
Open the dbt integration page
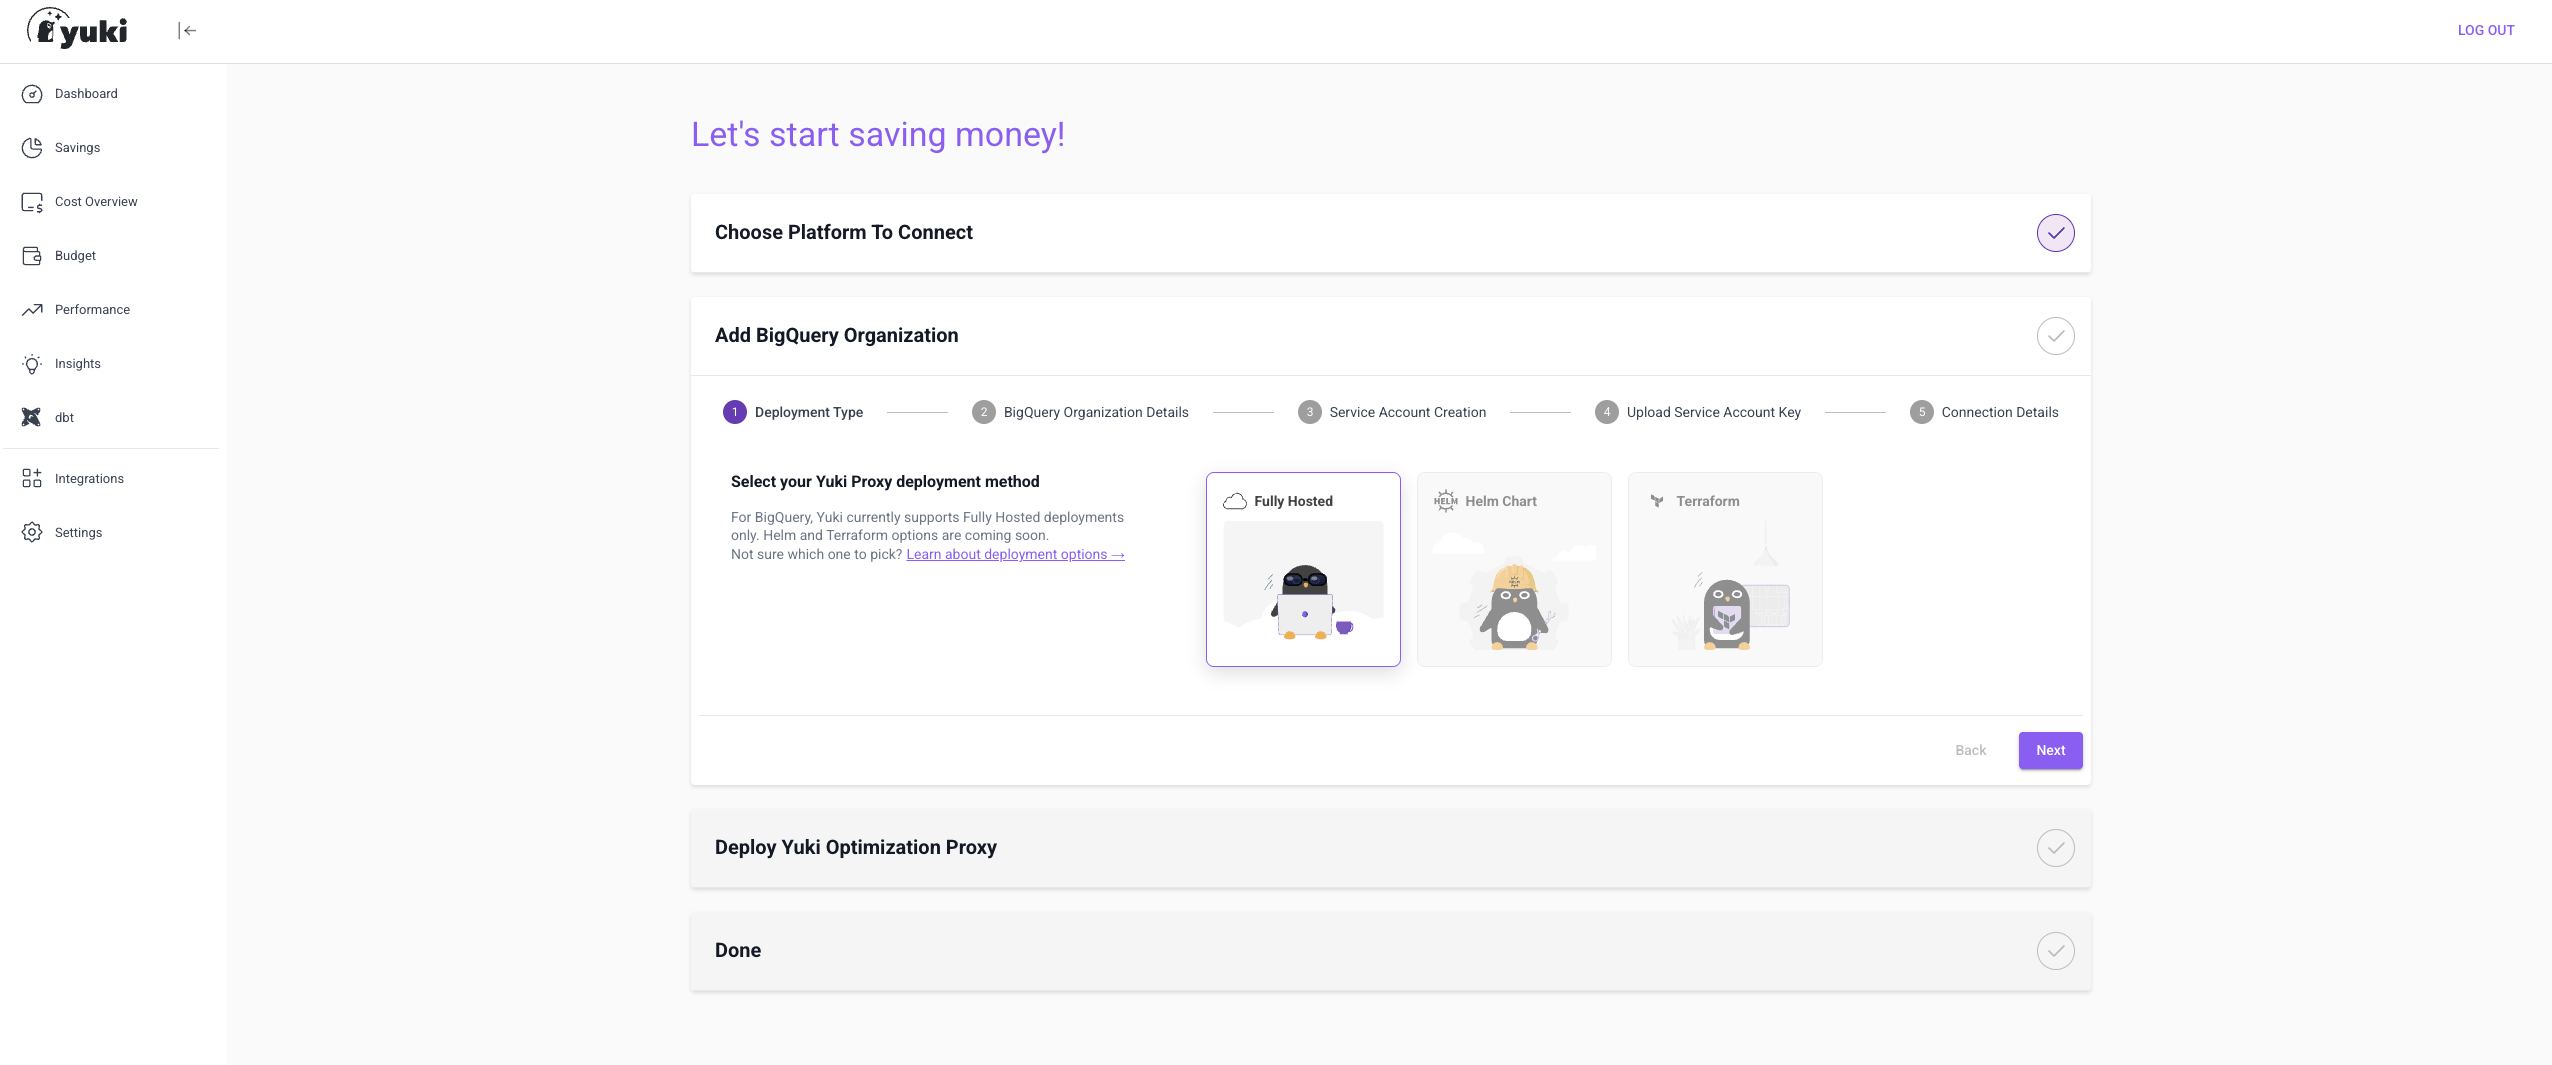[62, 417]
